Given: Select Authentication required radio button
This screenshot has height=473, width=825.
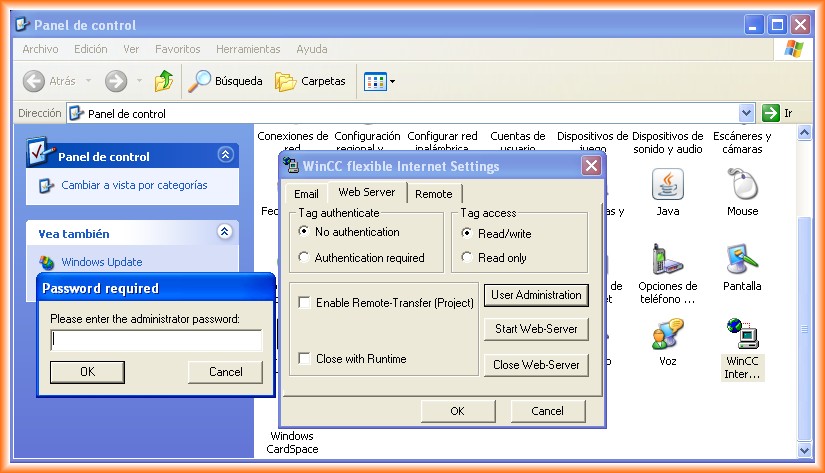Looking at the screenshot, I should 304,258.
